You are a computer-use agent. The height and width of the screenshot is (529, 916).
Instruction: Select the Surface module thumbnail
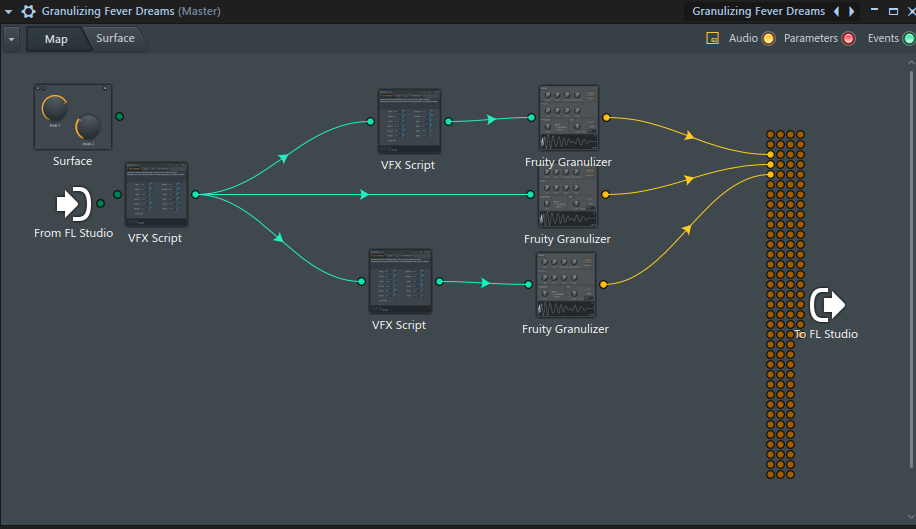point(73,117)
